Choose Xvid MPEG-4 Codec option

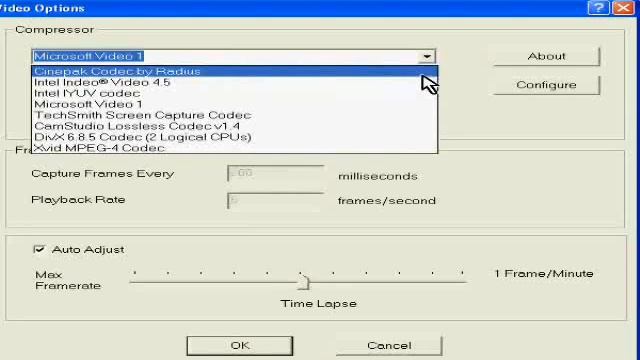click(x=234, y=148)
